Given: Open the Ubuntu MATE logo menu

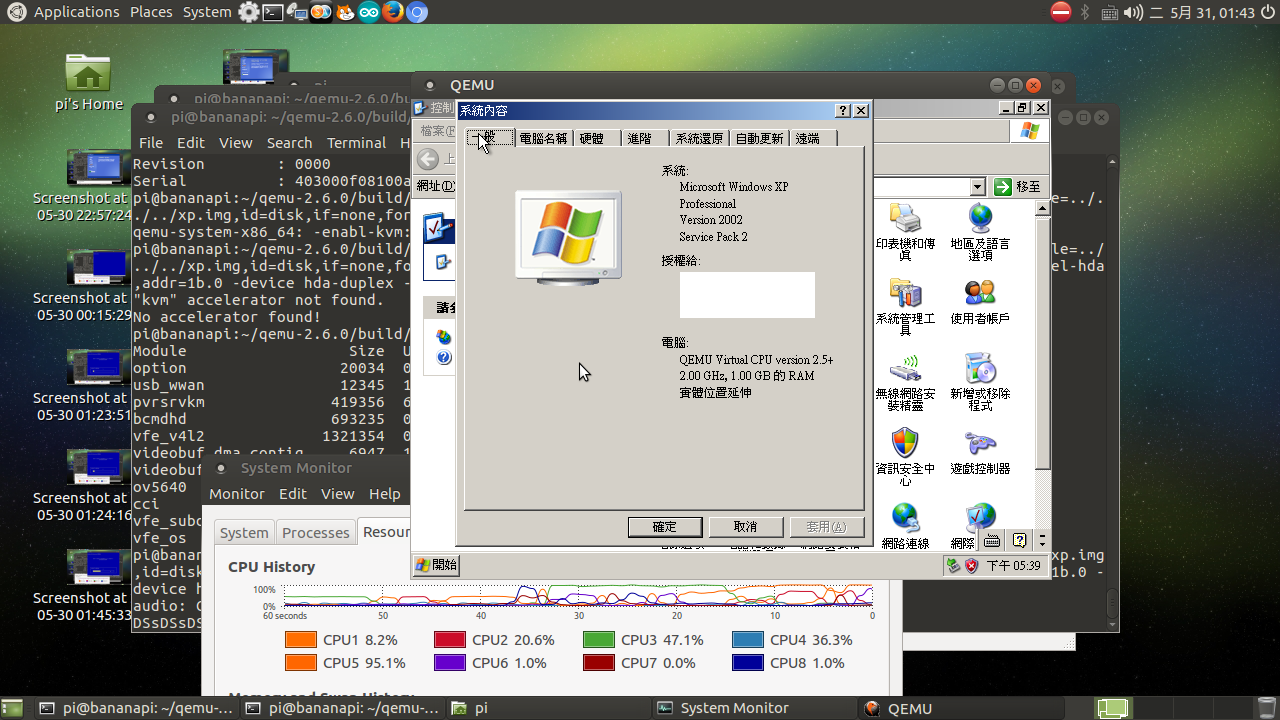Looking at the screenshot, I should [x=15, y=12].
